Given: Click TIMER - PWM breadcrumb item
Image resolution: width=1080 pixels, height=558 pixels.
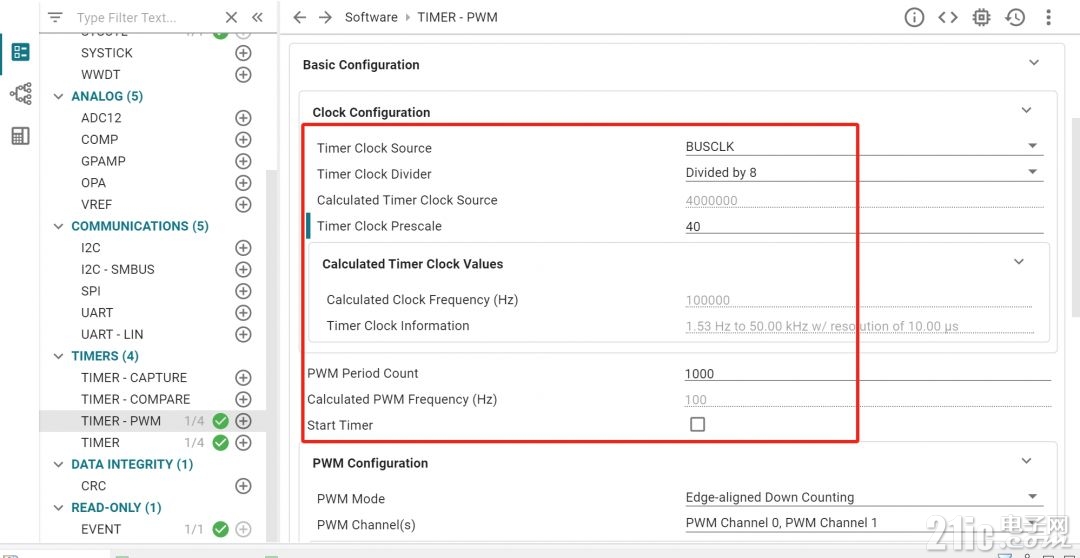Looking at the screenshot, I should point(457,17).
